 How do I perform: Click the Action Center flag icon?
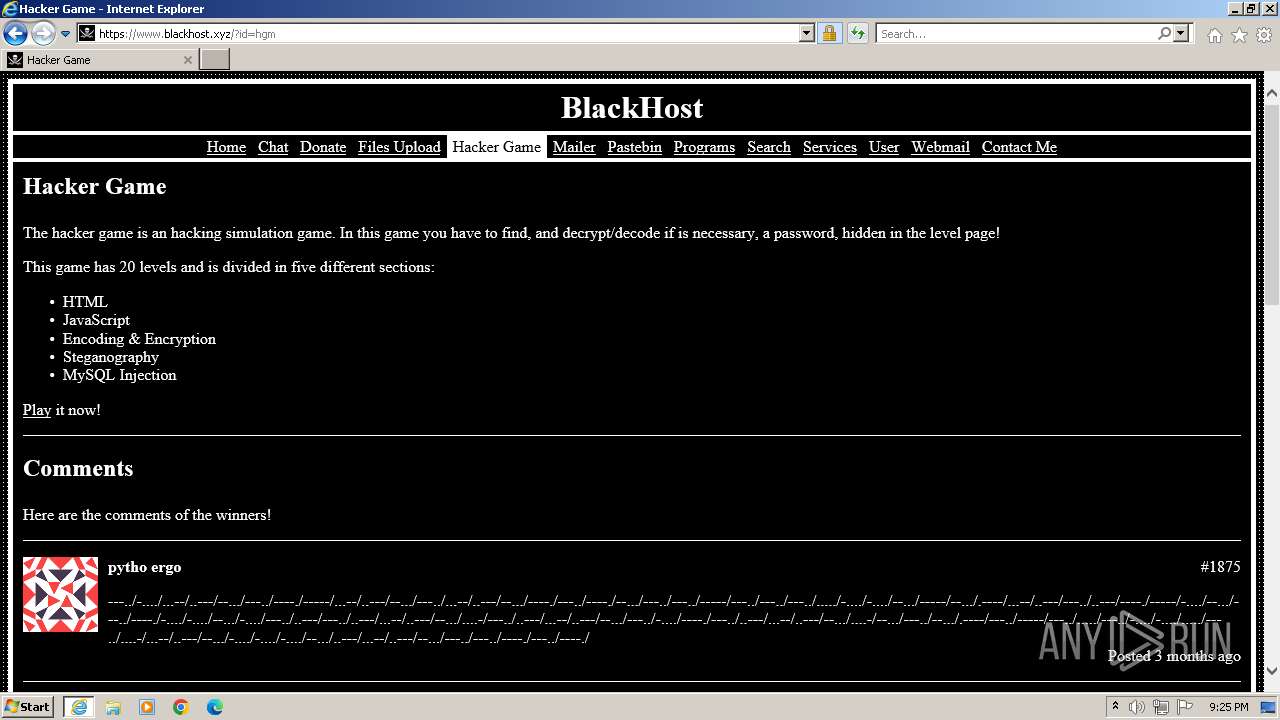[x=1185, y=707]
